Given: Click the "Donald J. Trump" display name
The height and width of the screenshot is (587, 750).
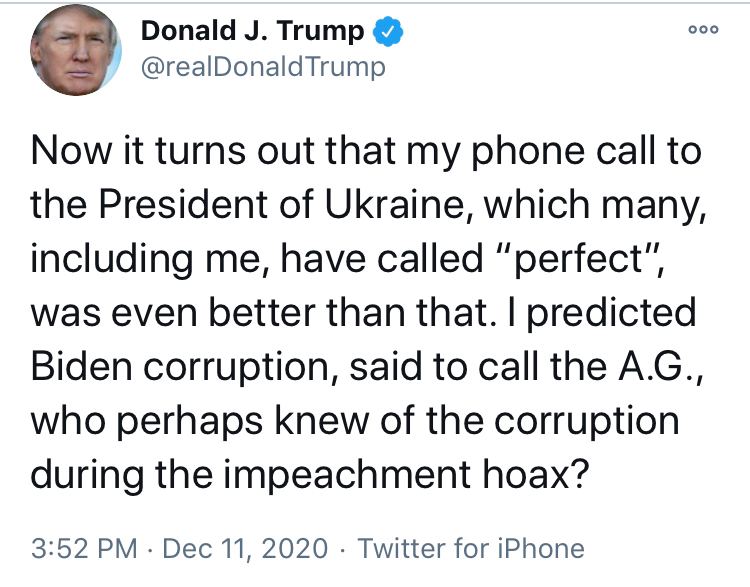Looking at the screenshot, I should point(252,32).
